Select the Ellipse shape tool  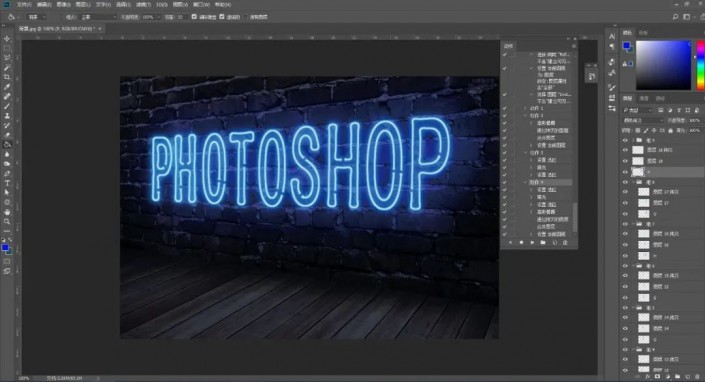(x=7, y=202)
